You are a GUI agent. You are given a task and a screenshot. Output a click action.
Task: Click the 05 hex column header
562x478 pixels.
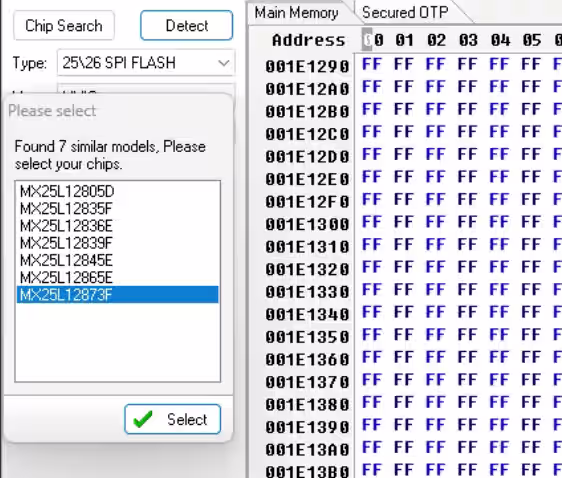(532, 40)
